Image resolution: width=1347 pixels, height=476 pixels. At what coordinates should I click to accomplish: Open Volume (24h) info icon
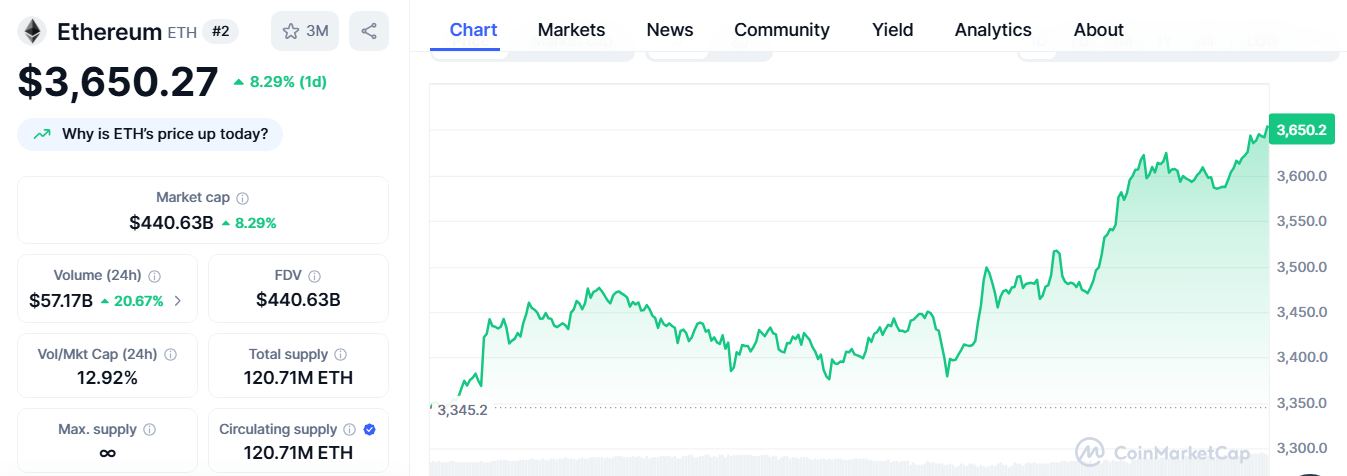click(155, 276)
